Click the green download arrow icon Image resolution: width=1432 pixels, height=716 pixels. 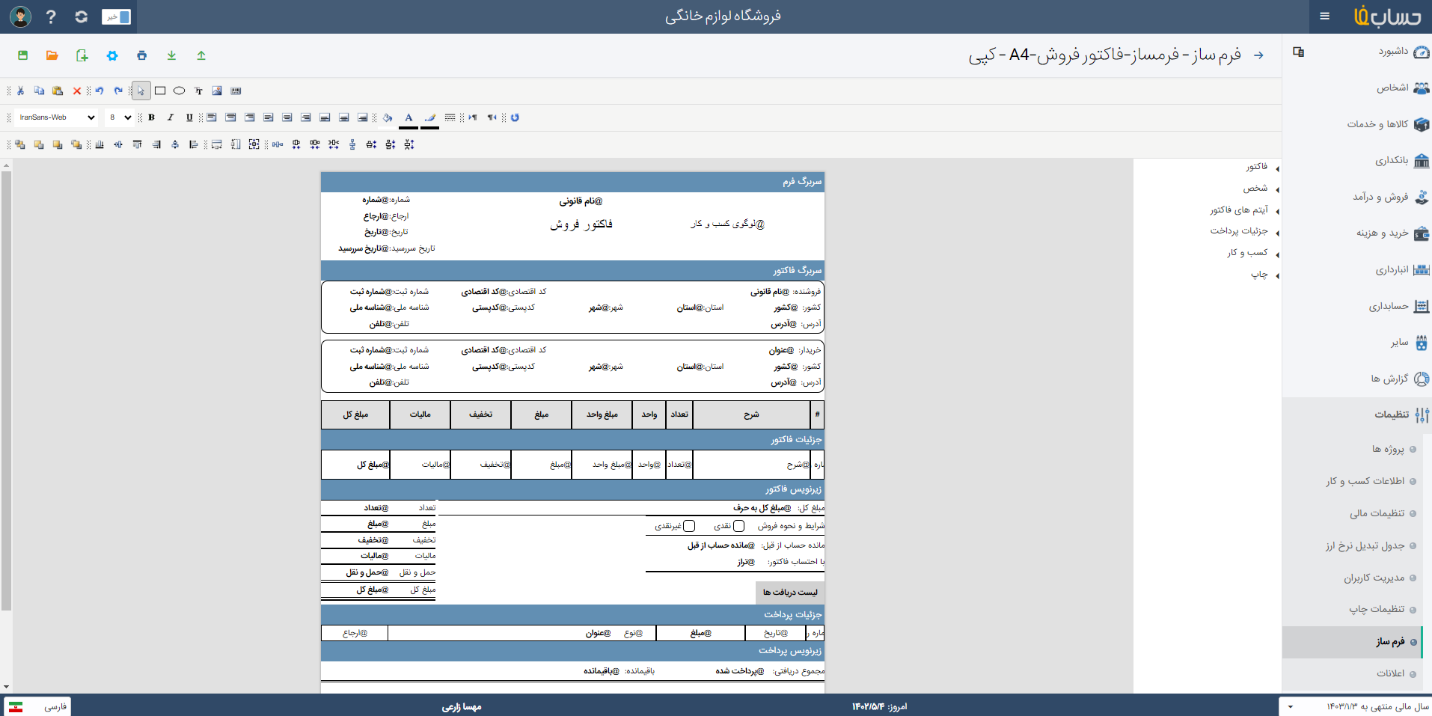pos(171,55)
